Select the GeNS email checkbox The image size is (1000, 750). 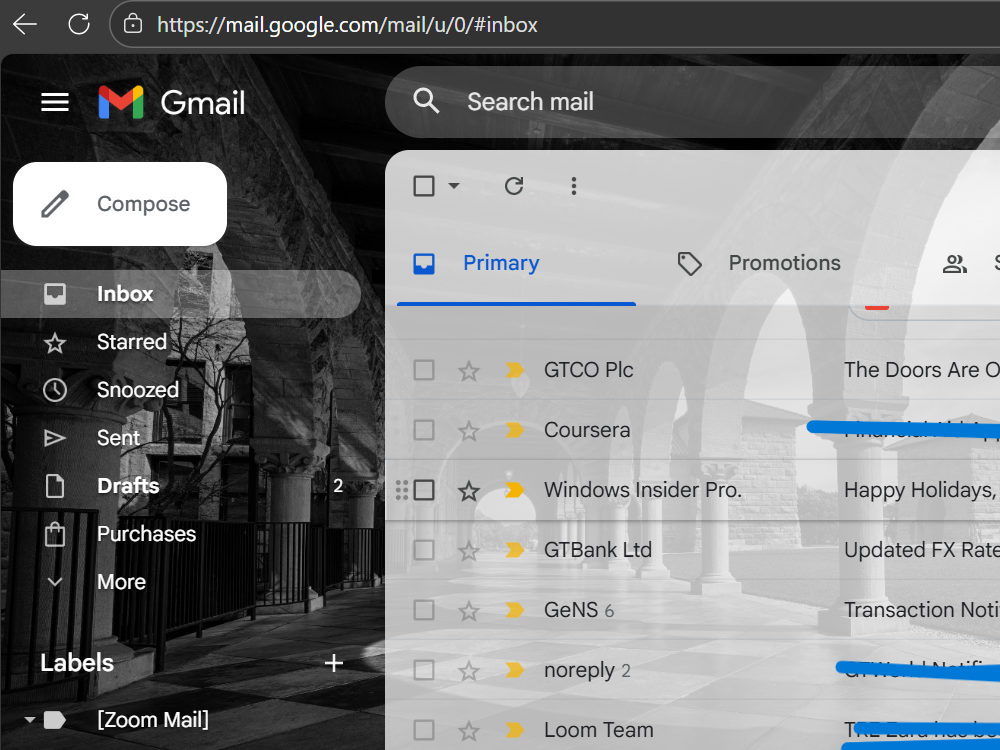point(424,610)
